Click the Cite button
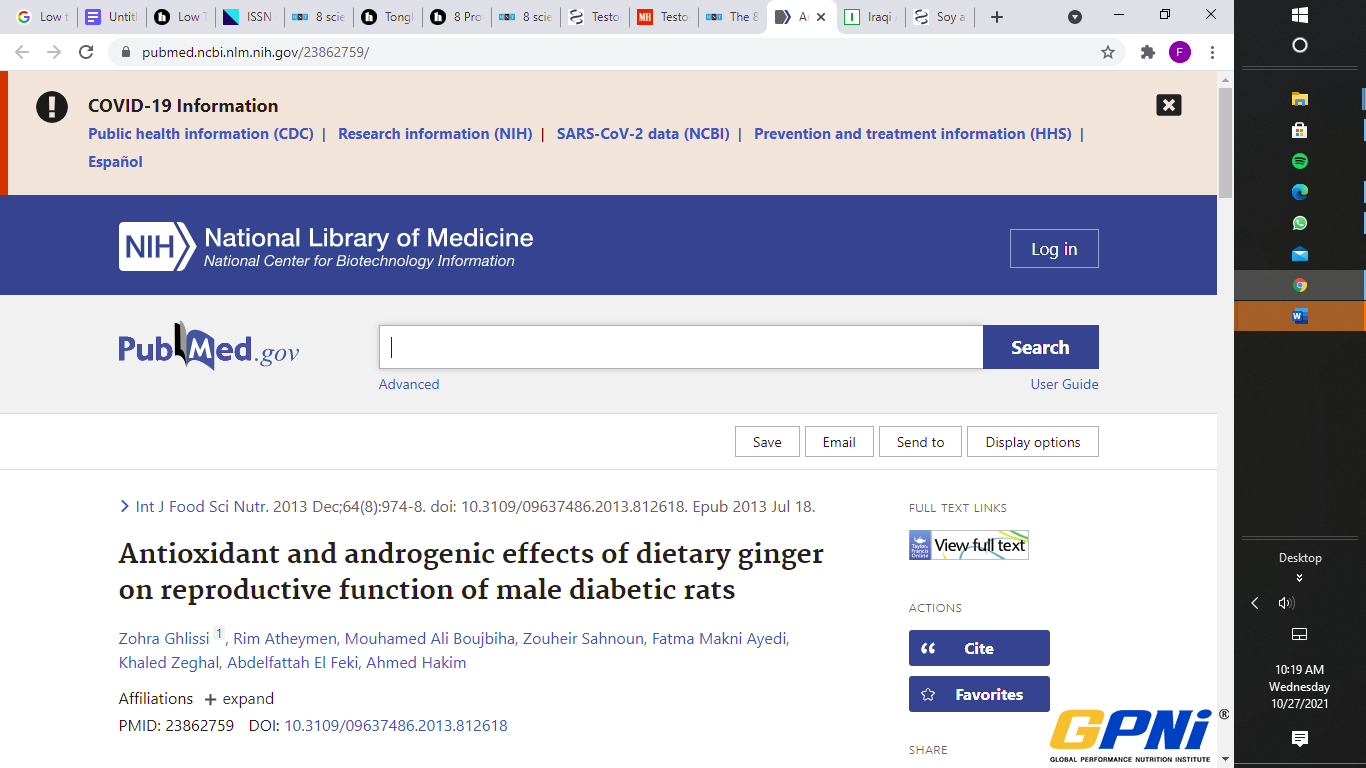1366x768 pixels. click(978, 648)
